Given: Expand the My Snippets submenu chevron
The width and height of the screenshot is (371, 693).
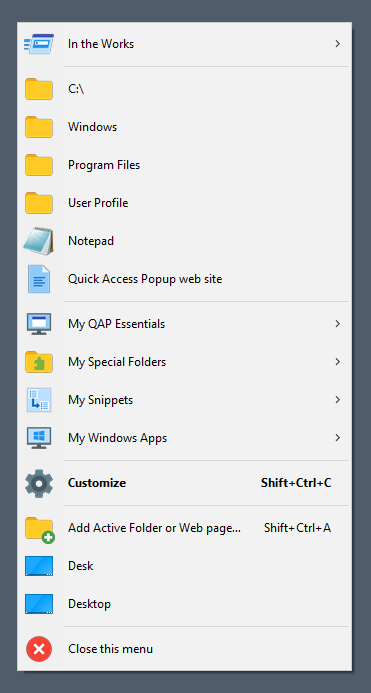Looking at the screenshot, I should click(x=337, y=400).
